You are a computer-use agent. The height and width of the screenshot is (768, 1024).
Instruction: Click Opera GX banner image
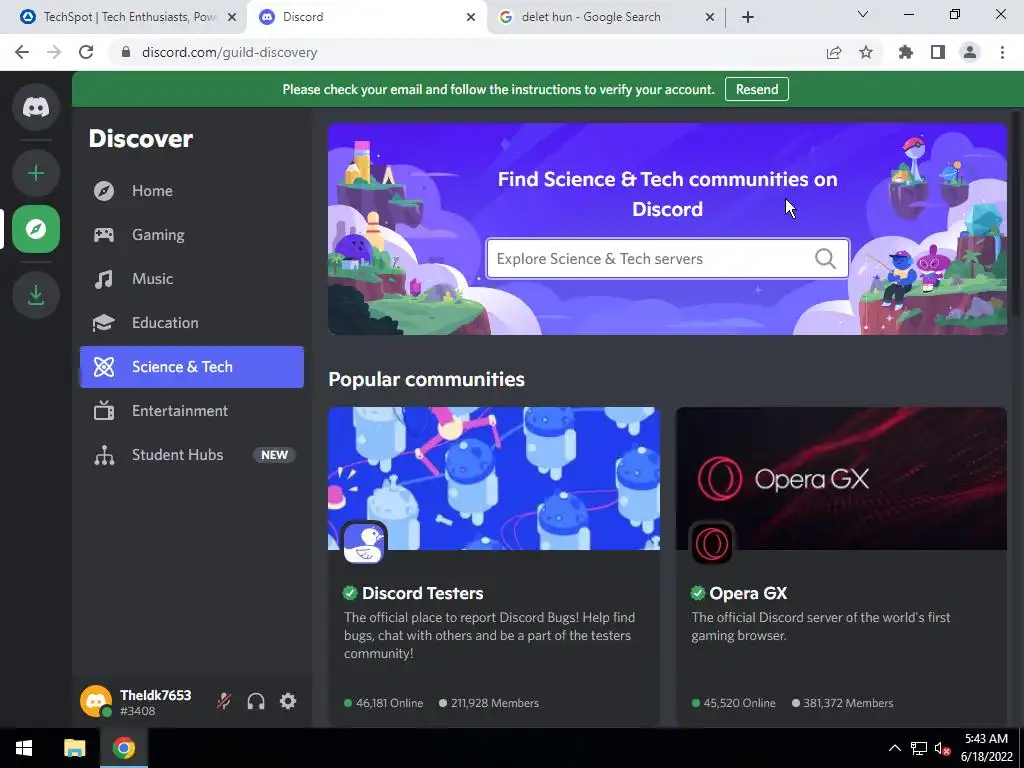(x=841, y=479)
